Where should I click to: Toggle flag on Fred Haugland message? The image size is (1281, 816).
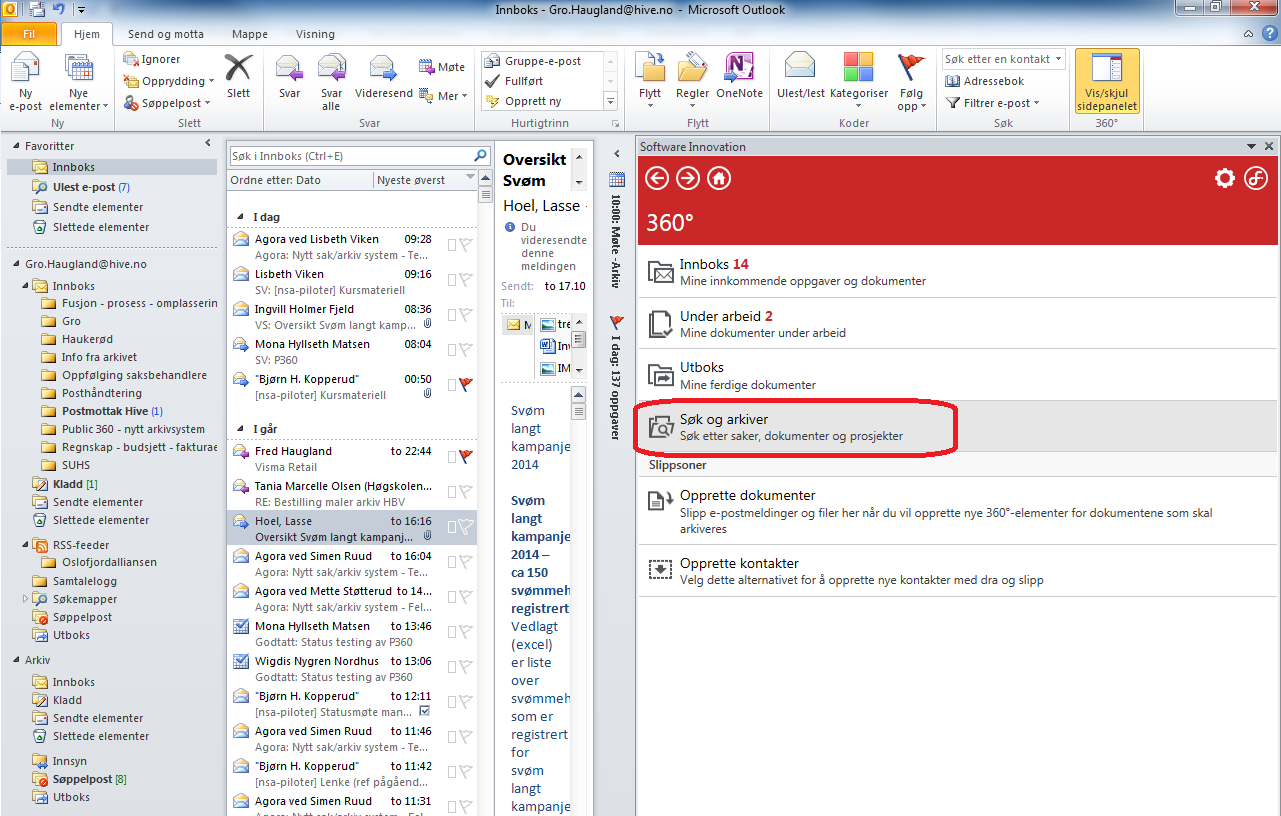click(x=466, y=457)
